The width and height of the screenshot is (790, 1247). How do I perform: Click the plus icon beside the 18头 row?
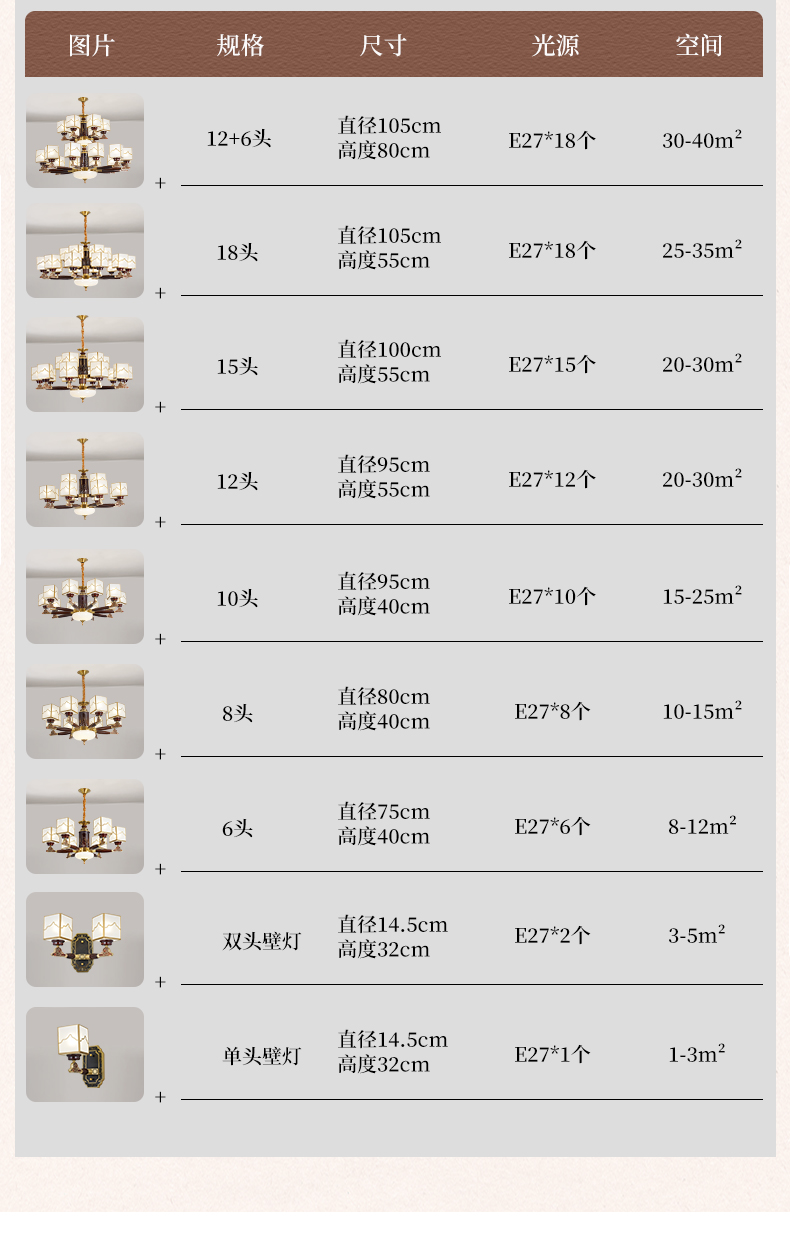tap(160, 294)
